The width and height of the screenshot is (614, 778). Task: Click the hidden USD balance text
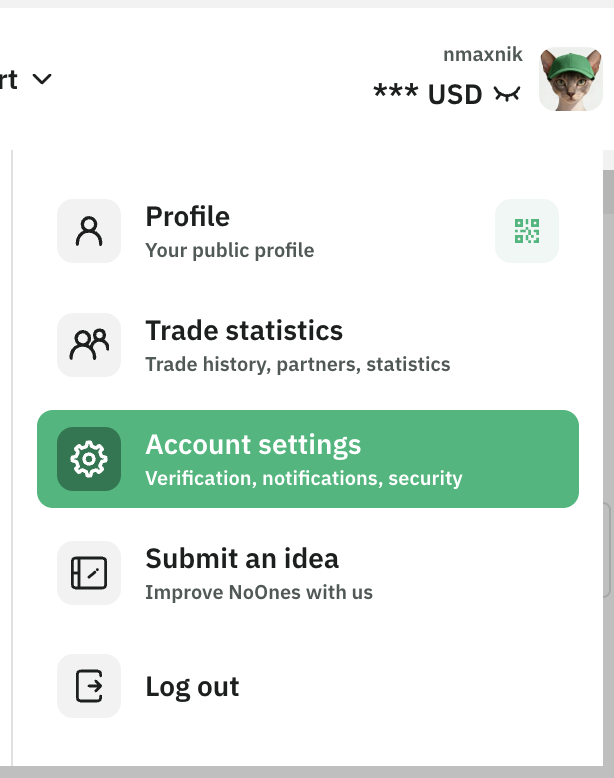[x=428, y=94]
